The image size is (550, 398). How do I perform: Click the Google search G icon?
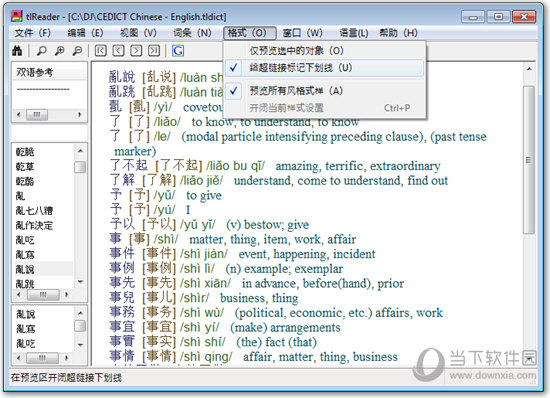click(x=178, y=51)
